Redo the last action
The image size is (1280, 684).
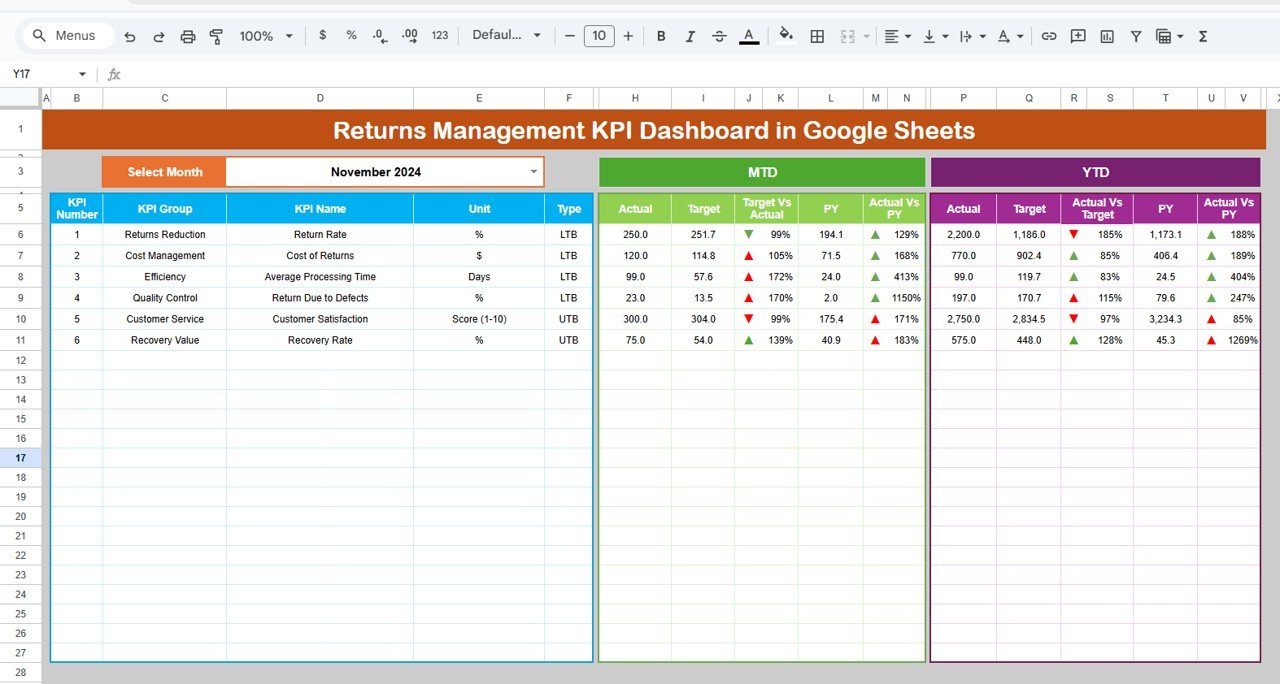tap(159, 35)
